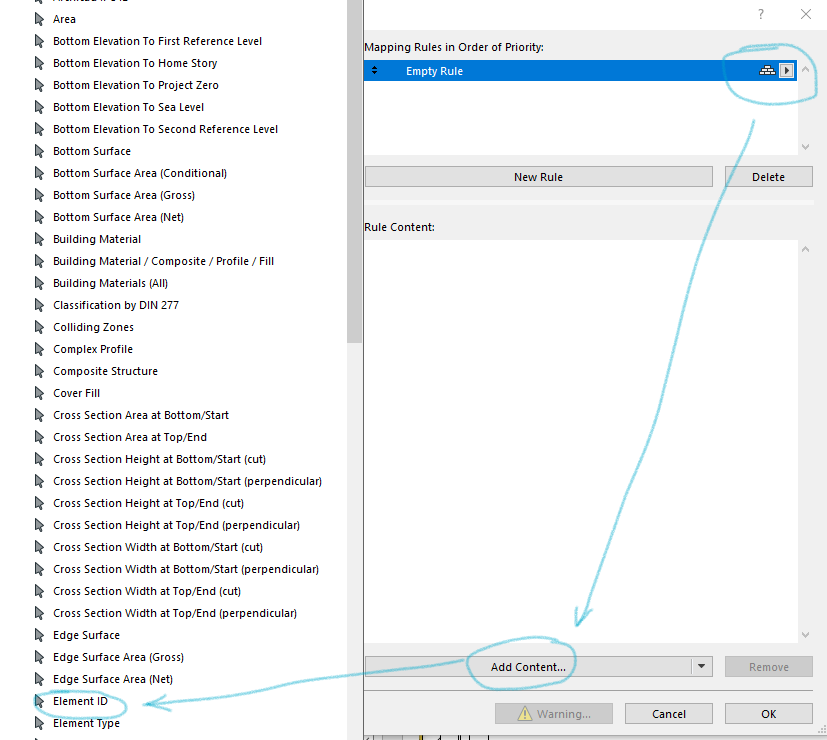Open dialog help via the question mark icon

tap(760, 14)
